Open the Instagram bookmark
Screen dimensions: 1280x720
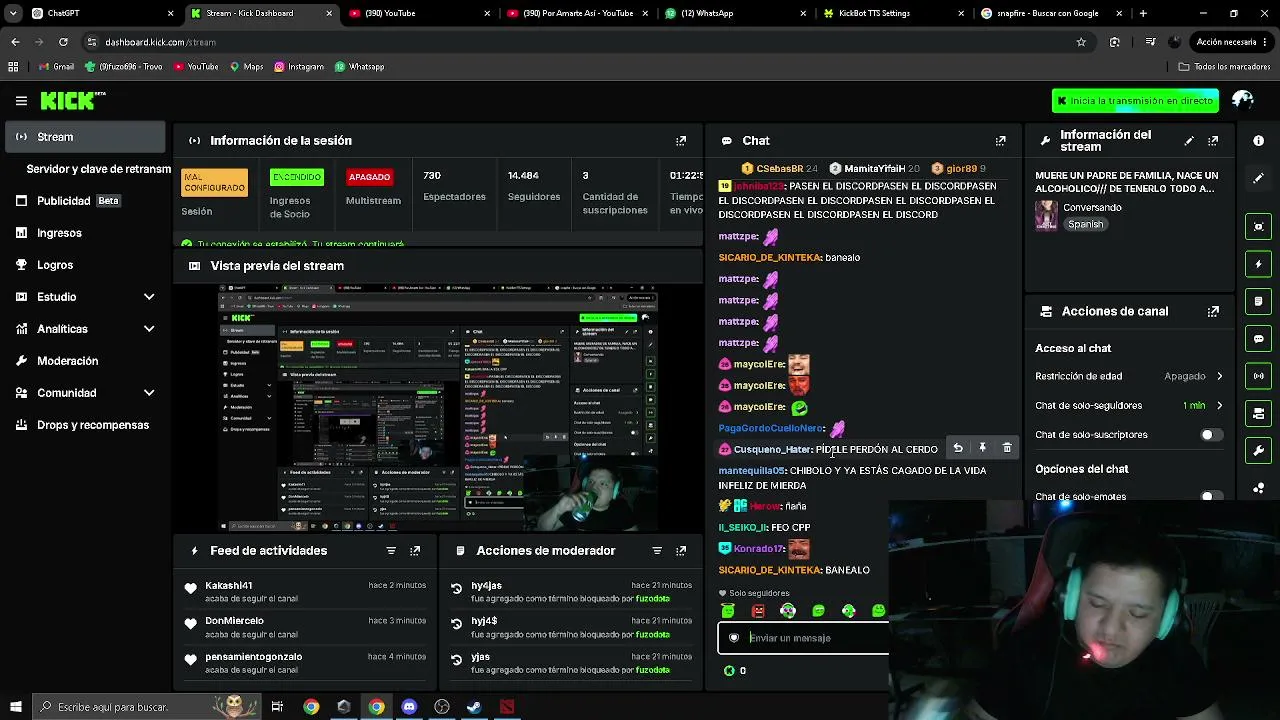coord(297,67)
